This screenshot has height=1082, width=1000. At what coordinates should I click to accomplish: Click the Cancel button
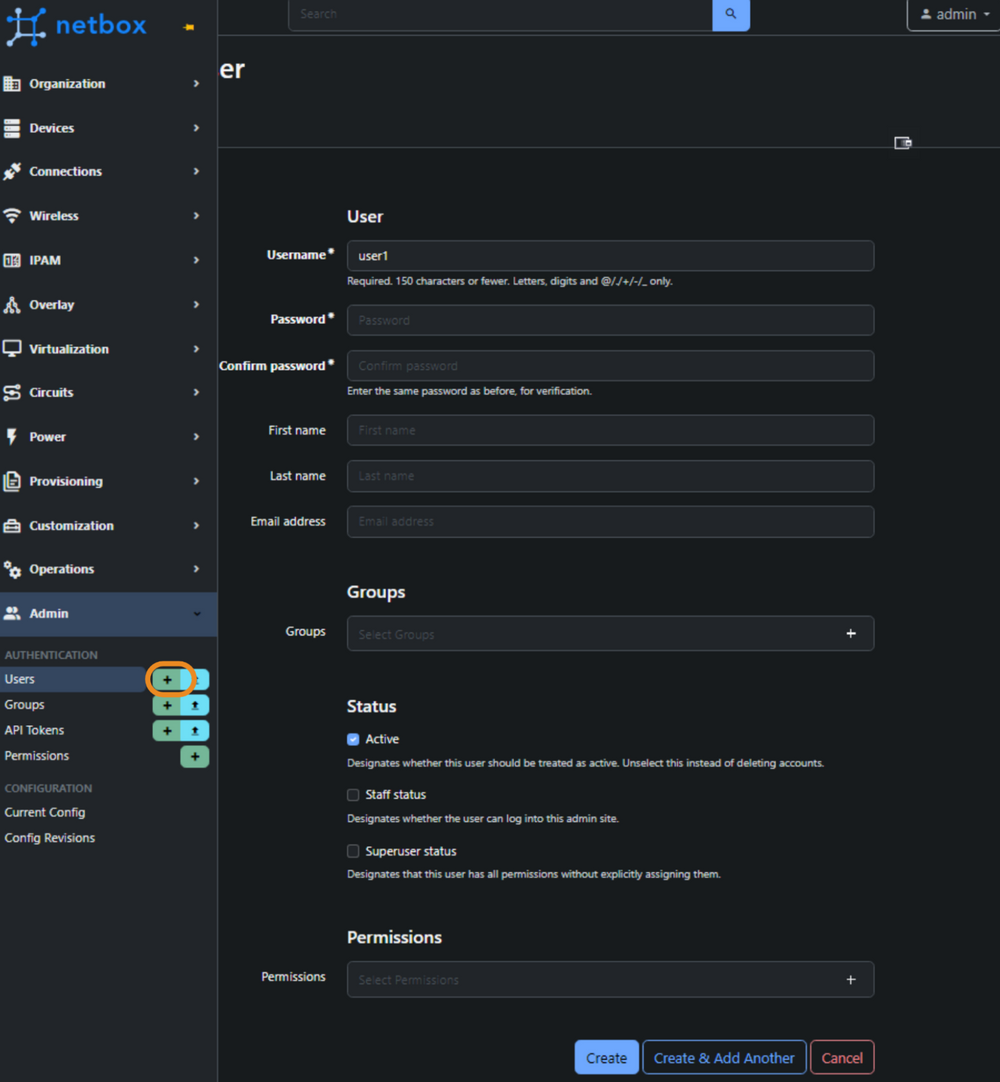point(842,1057)
